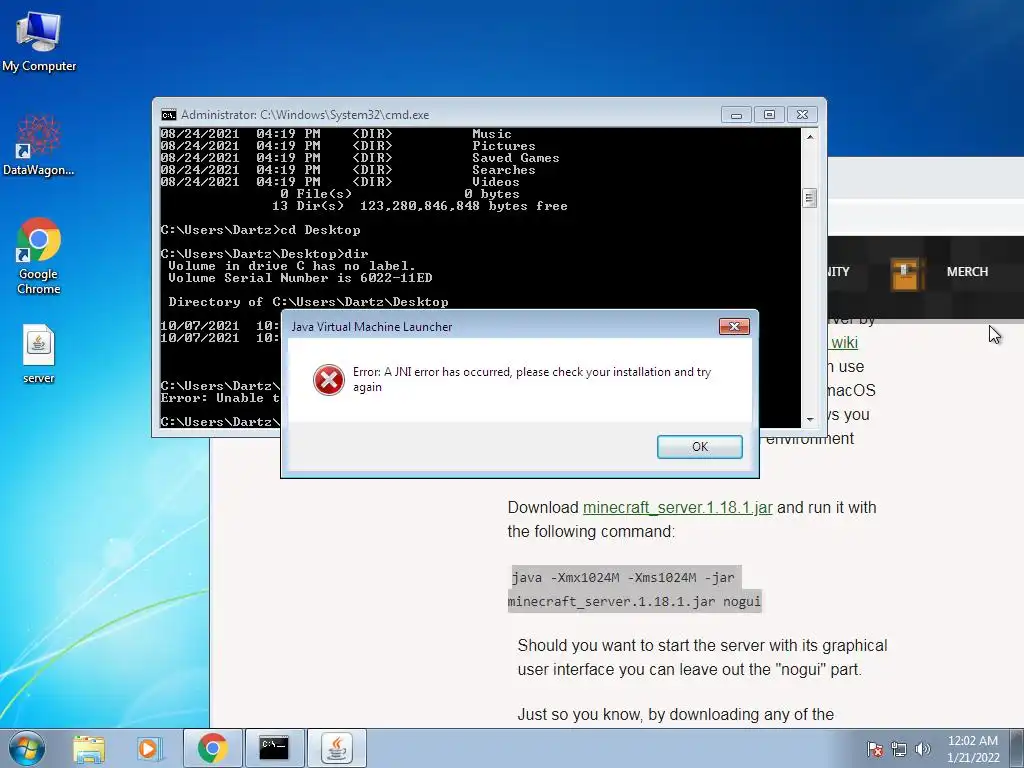The image size is (1024, 768).
Task: Click the cmd scrollbar thumb
Action: [x=810, y=198]
